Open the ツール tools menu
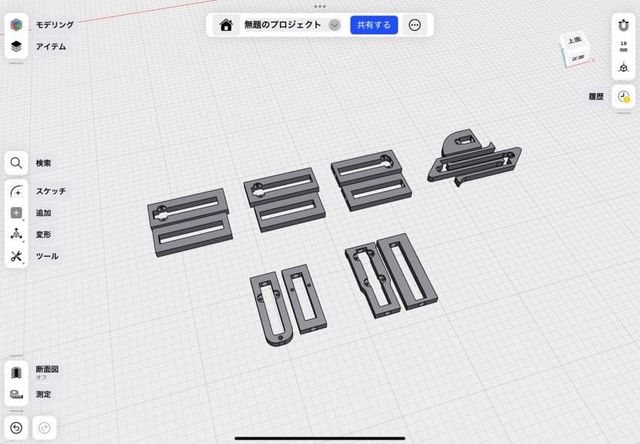This screenshot has height=444, width=640. pos(17,256)
